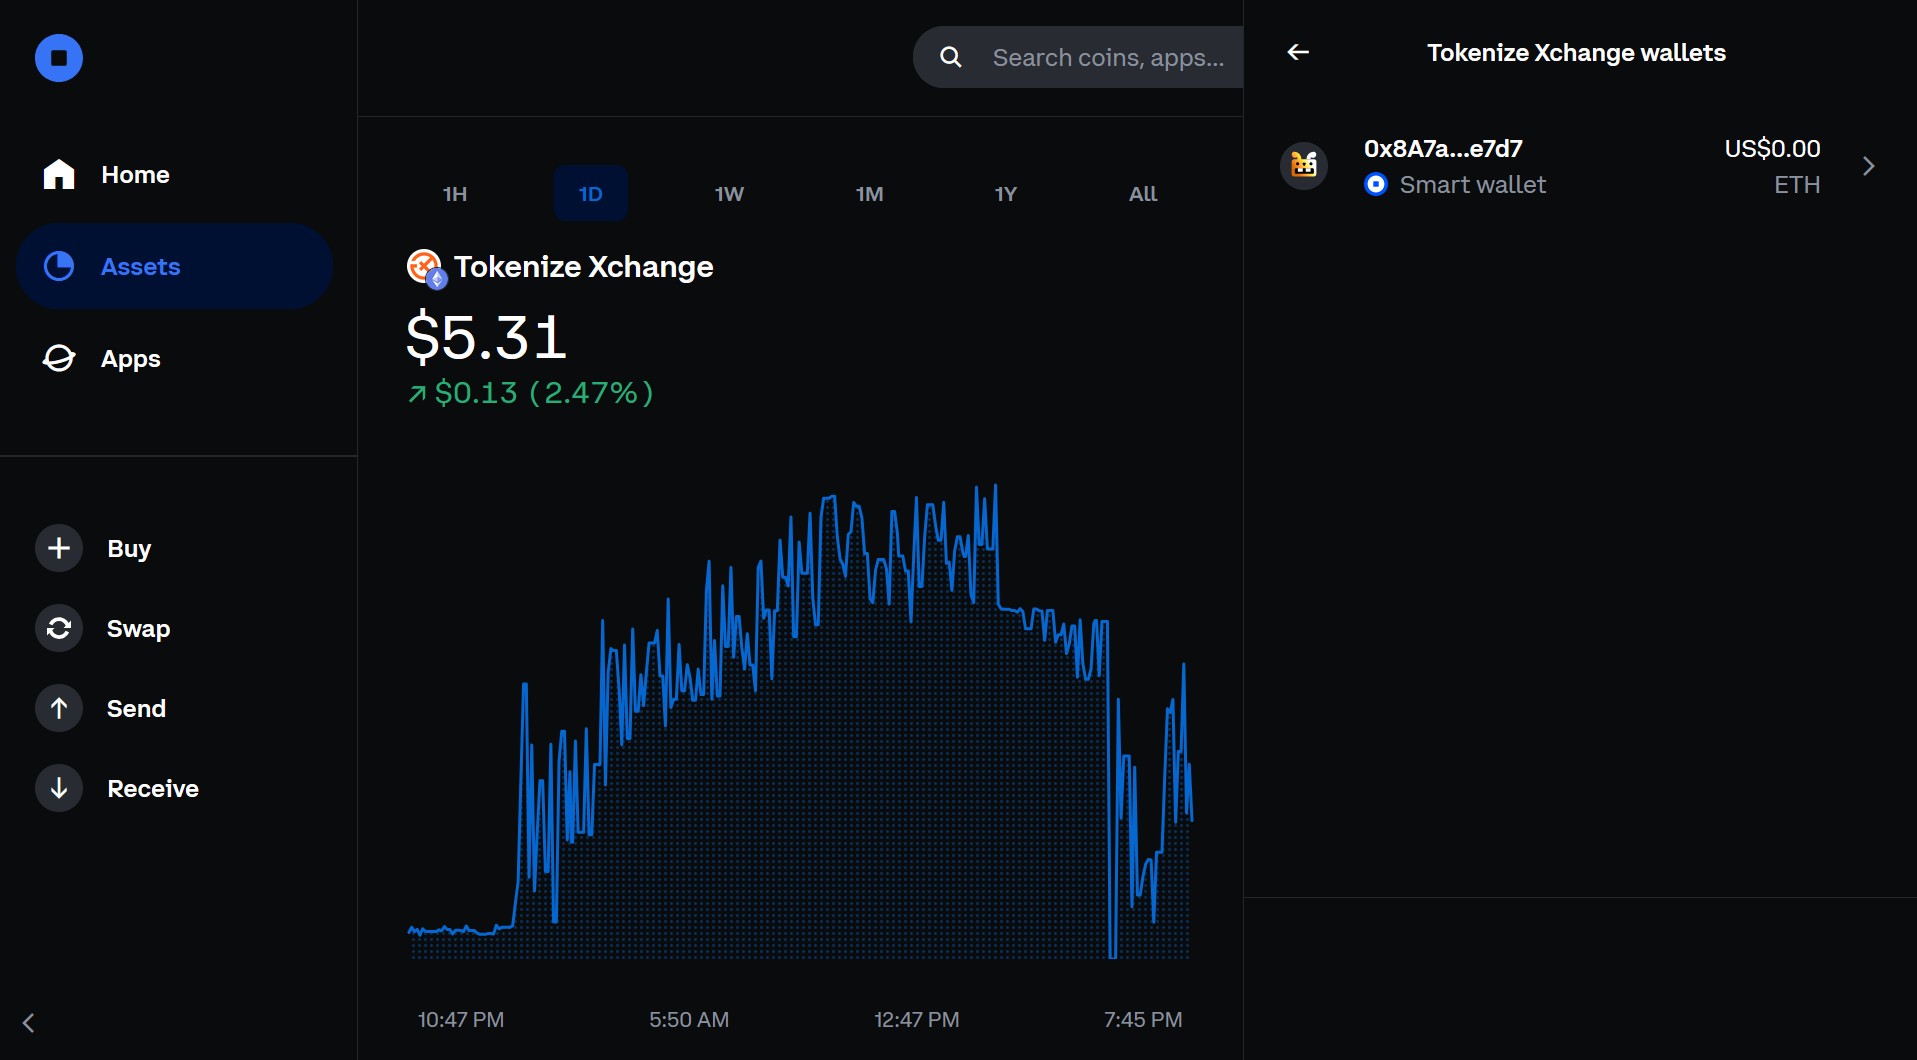Click the Send up-arrow icon
1917x1060 pixels.
pos(59,708)
